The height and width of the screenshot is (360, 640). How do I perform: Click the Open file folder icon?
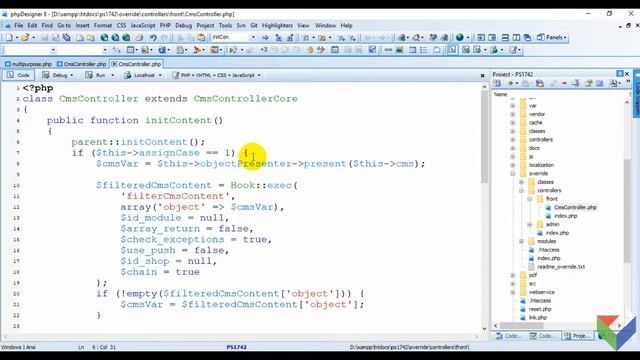pos(25,38)
